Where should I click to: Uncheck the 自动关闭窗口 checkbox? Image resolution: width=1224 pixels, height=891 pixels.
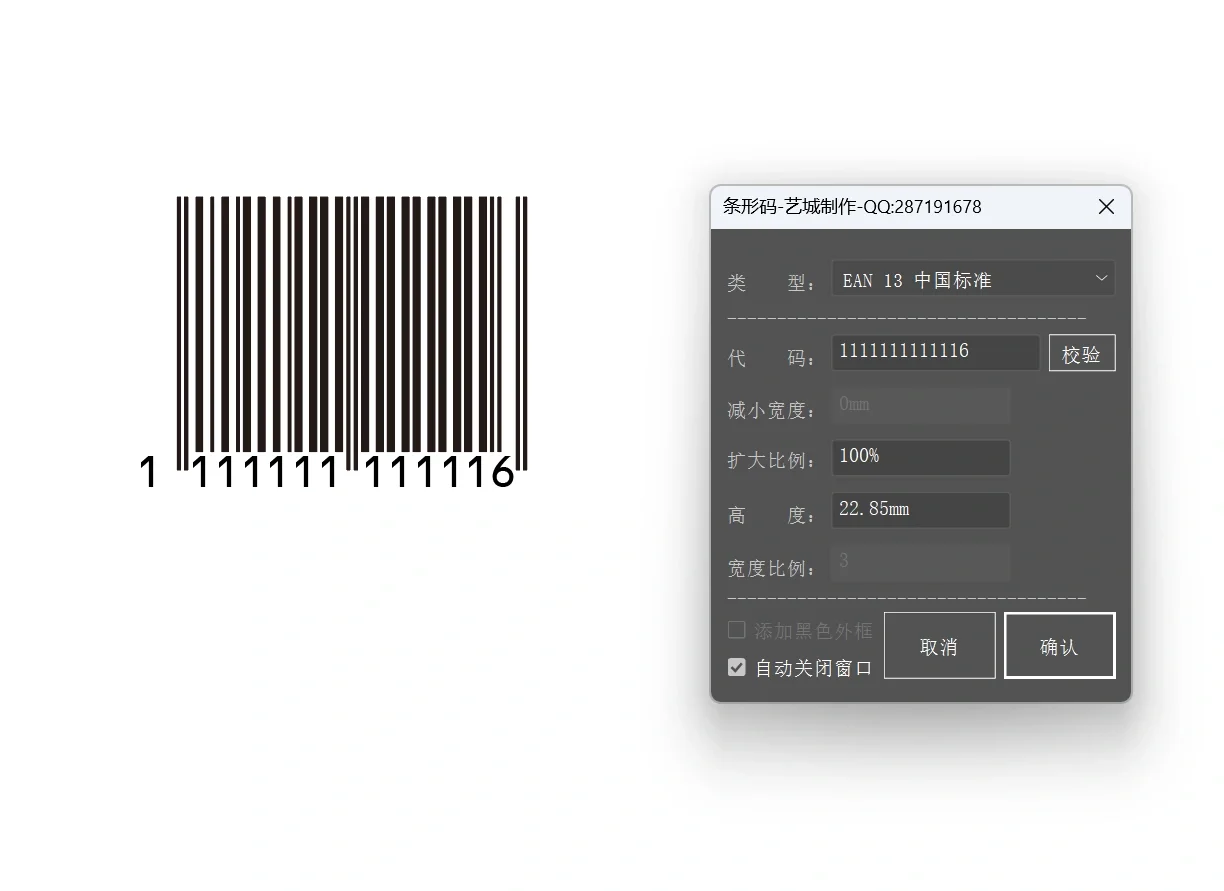(x=737, y=667)
